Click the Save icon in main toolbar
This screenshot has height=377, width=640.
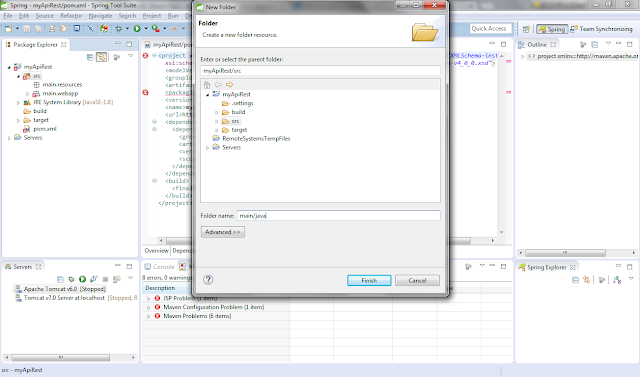click(27, 29)
